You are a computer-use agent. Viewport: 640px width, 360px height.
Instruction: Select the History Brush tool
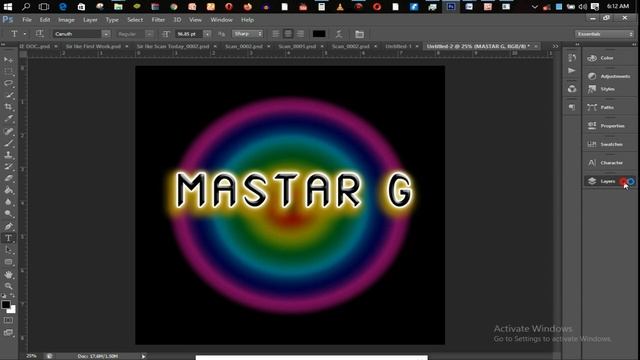[9, 167]
